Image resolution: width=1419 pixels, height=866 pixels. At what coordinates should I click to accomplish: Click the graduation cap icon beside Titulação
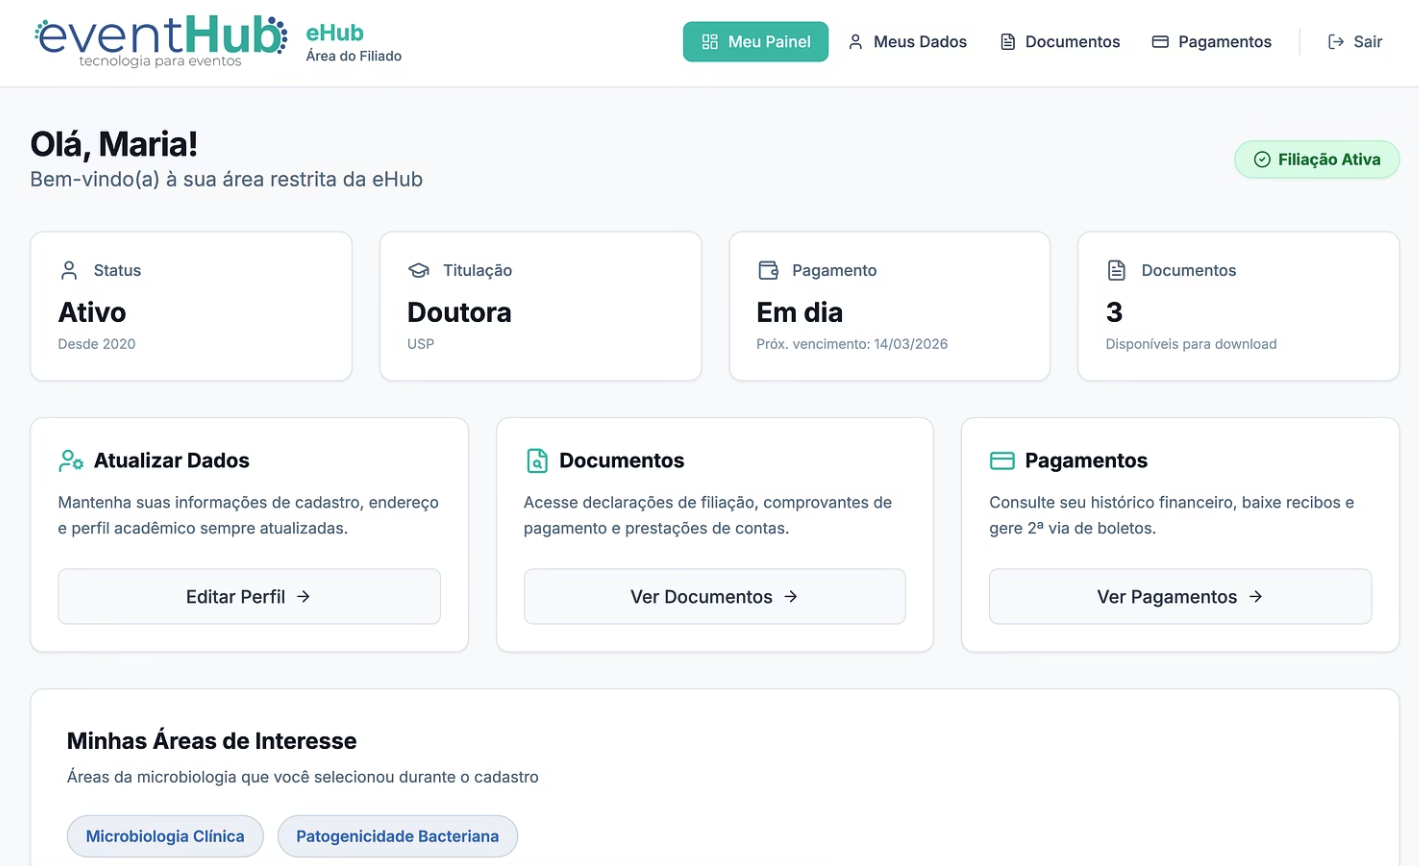click(x=418, y=269)
